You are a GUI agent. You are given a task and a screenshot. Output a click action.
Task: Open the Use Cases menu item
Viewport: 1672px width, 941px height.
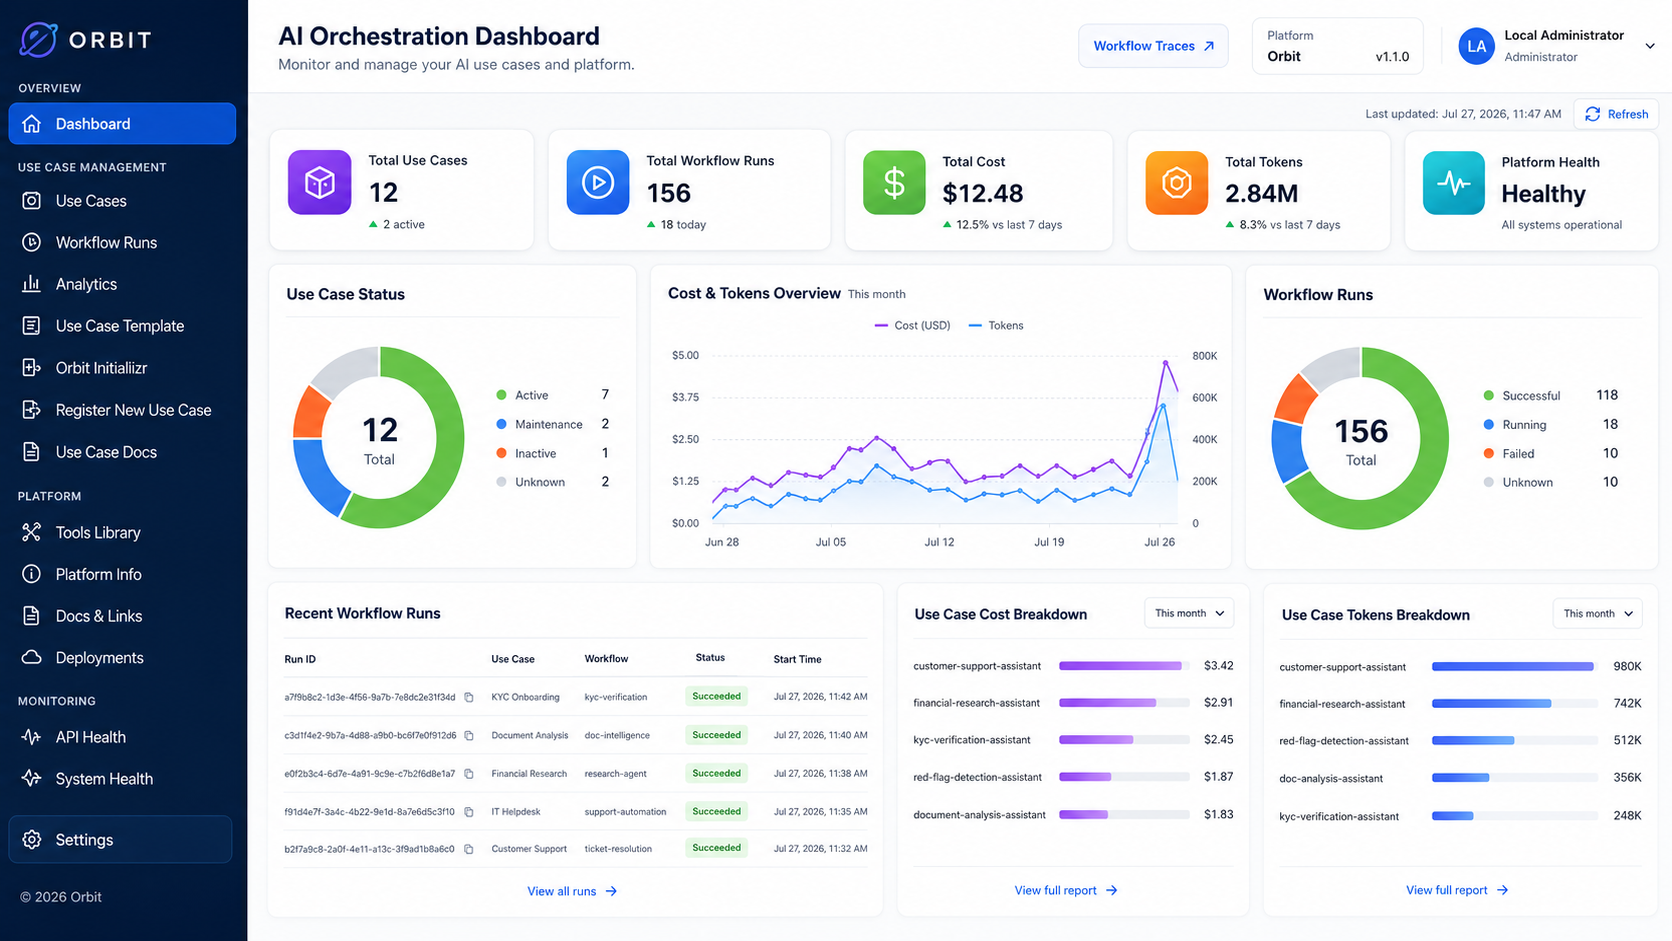pos(122,201)
